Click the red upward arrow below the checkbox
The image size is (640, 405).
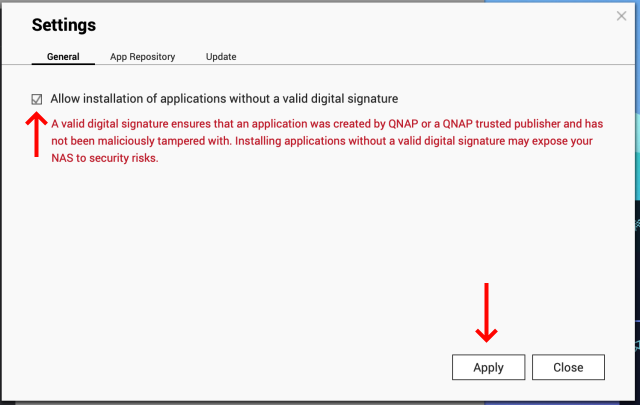coord(36,134)
